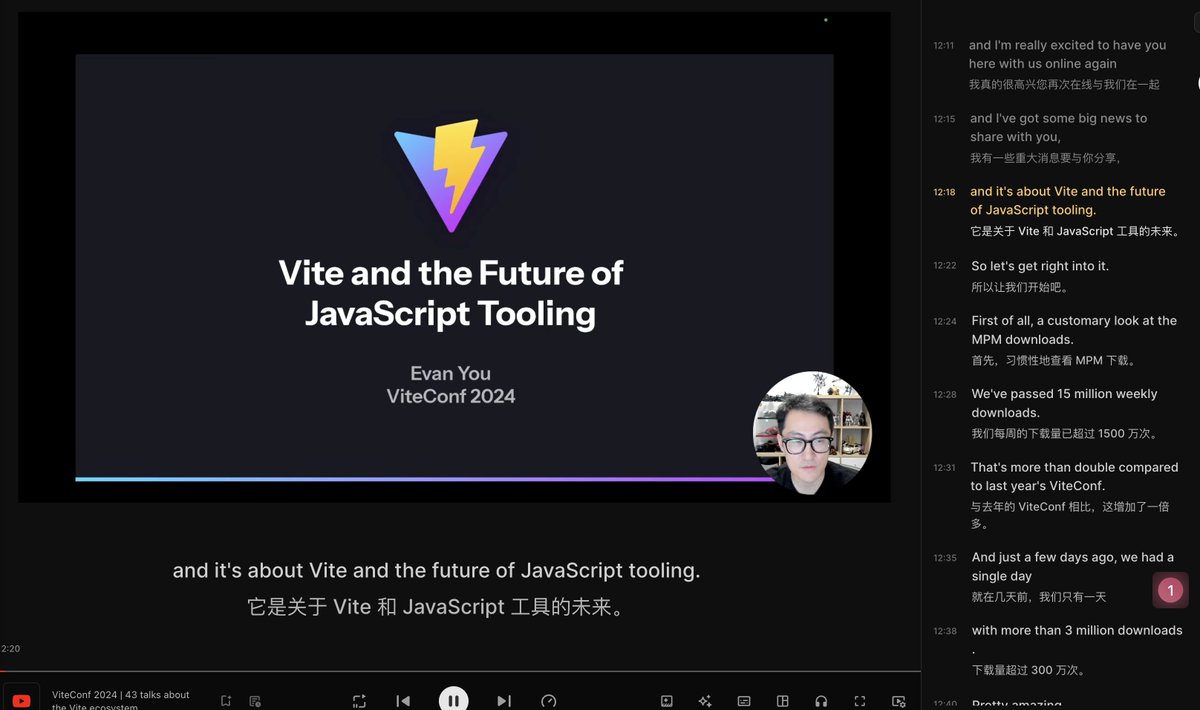Click the 12:28 timestamp in transcript
This screenshot has width=1200, height=710.
click(944, 395)
